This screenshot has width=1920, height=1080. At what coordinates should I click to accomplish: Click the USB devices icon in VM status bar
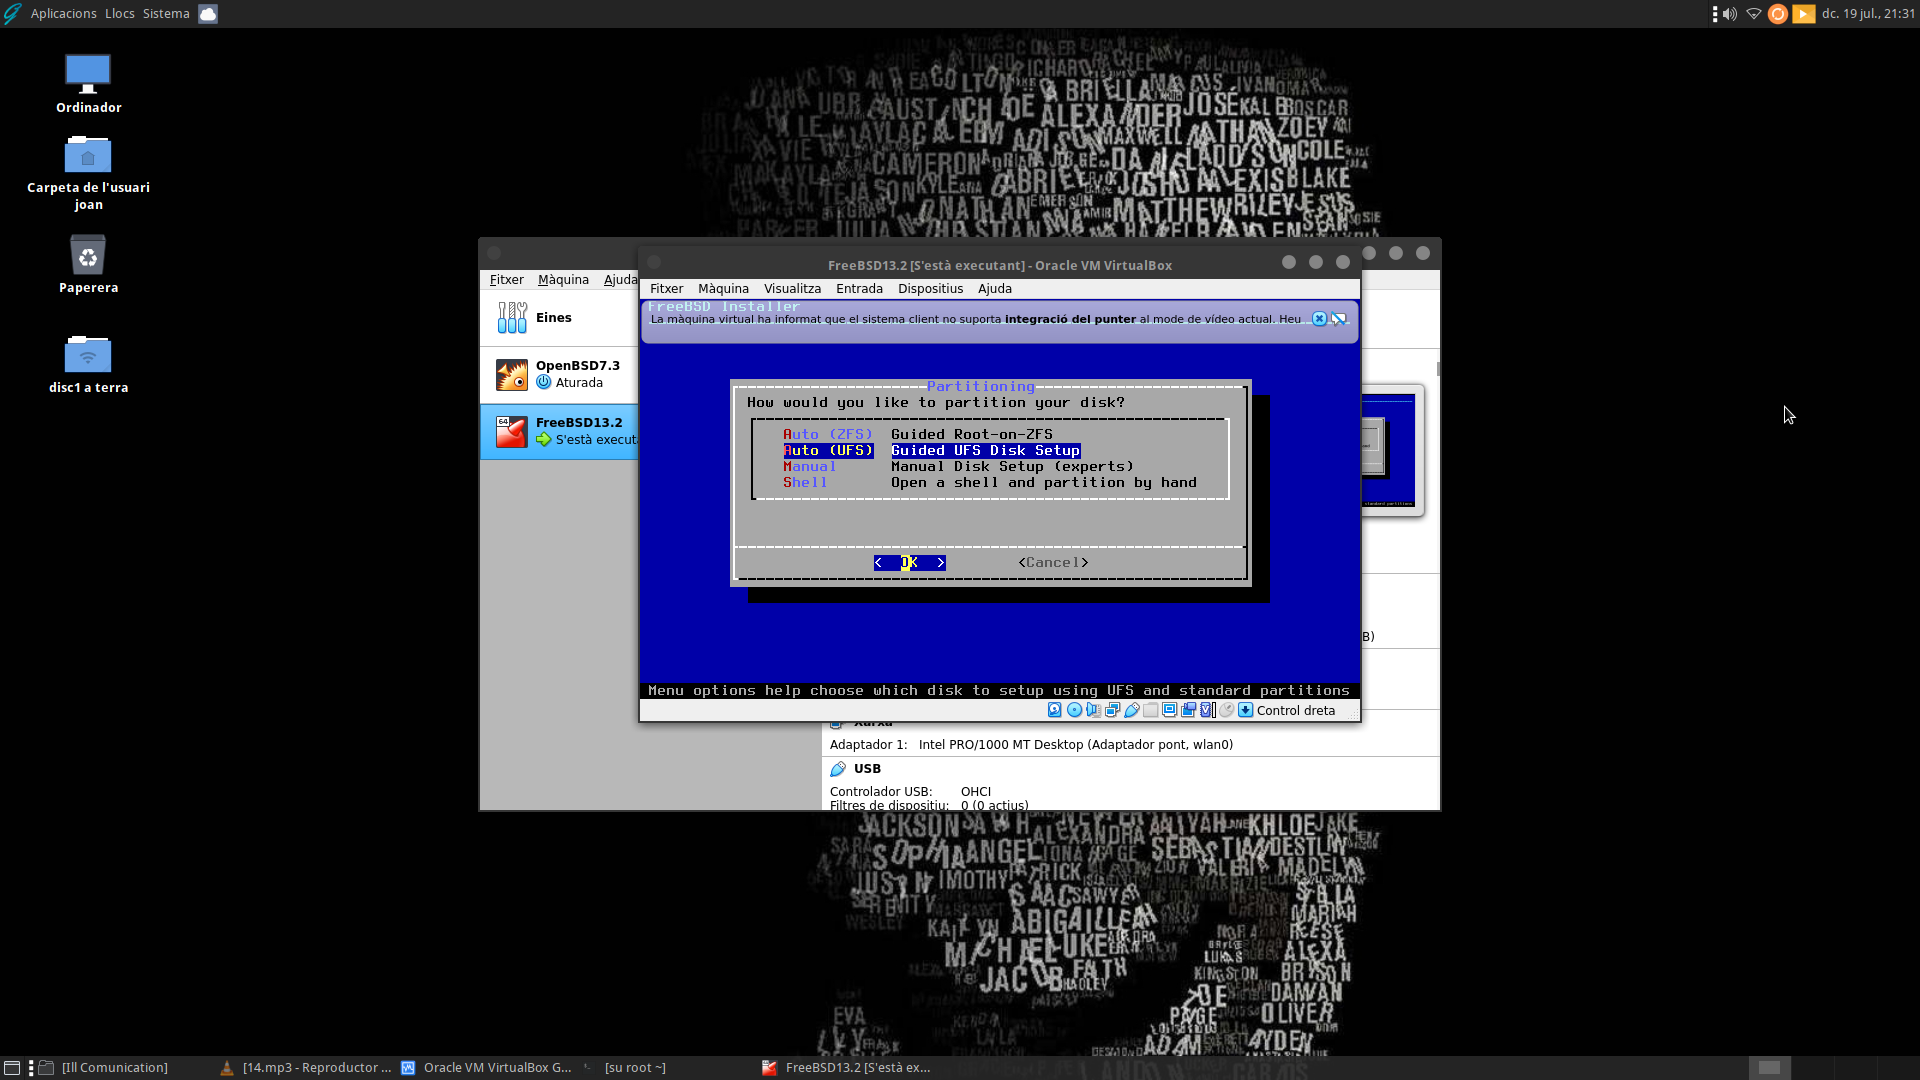point(1132,710)
